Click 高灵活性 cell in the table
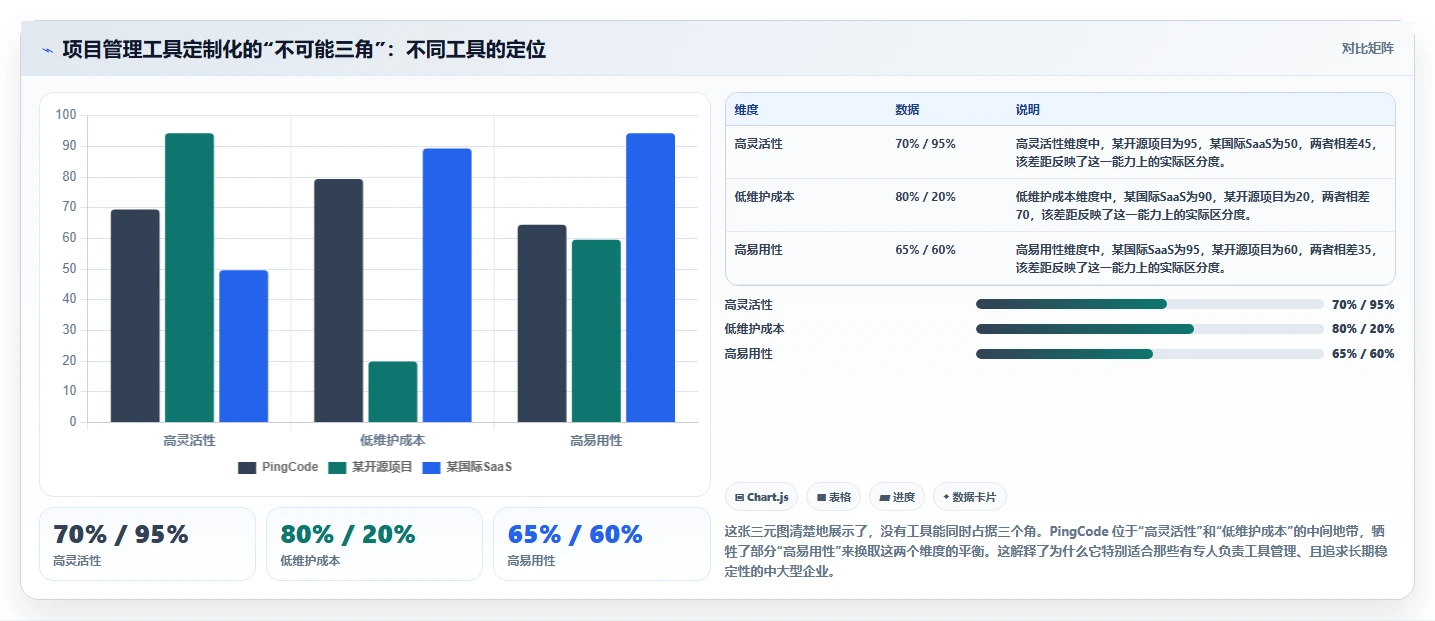This screenshot has height=621, width=1435. point(758,144)
